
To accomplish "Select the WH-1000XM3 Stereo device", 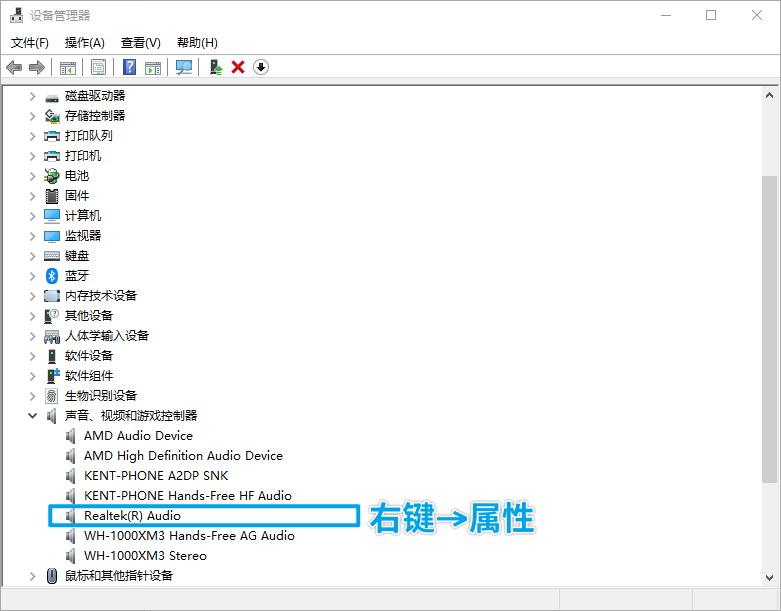I will 145,556.
